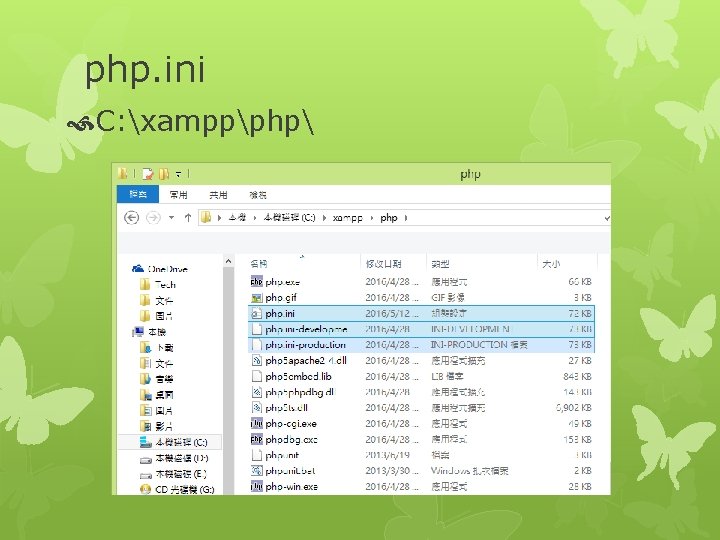Click the php5embed.lib file name
Image resolution: width=720 pixels, height=540 pixels.
click(298, 376)
